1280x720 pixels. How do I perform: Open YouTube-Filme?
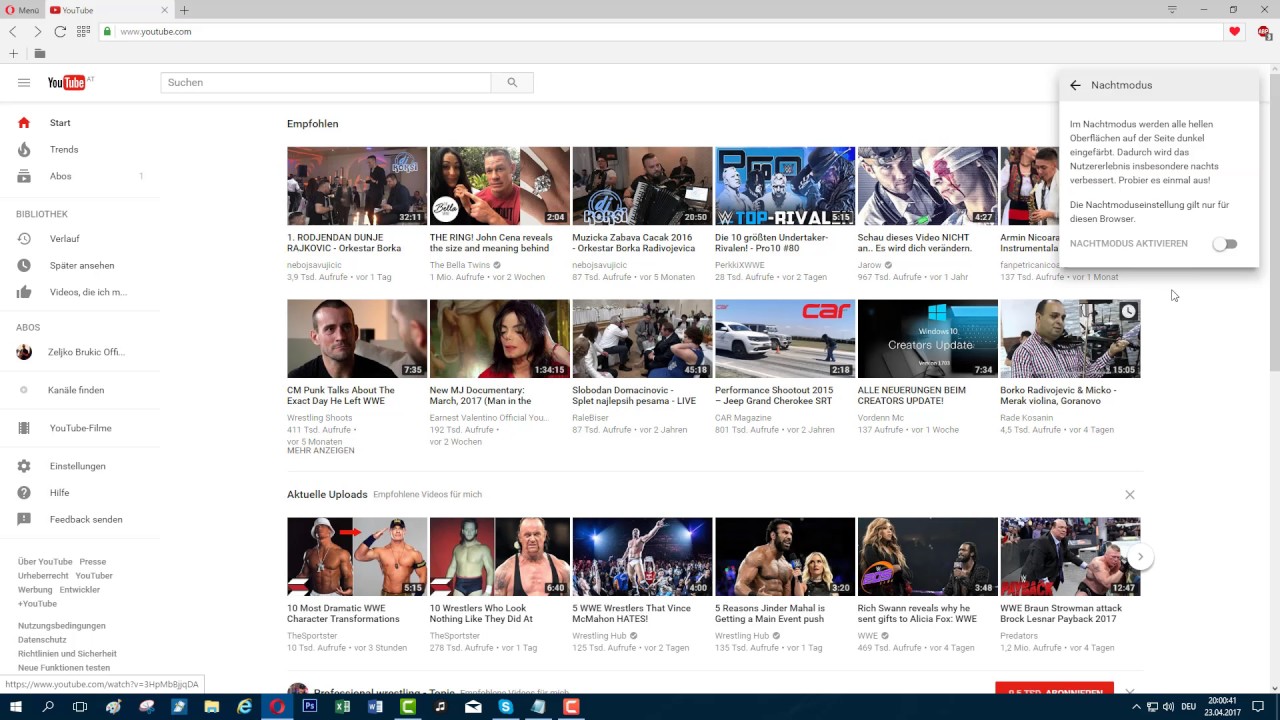click(80, 428)
